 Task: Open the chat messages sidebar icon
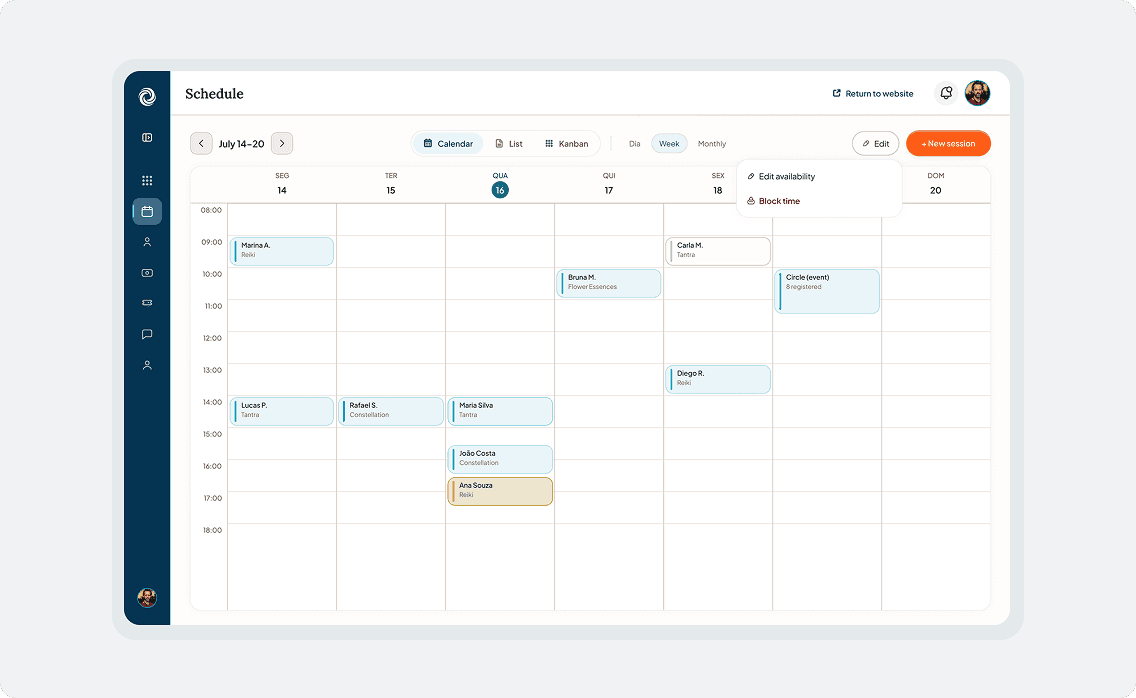147,334
